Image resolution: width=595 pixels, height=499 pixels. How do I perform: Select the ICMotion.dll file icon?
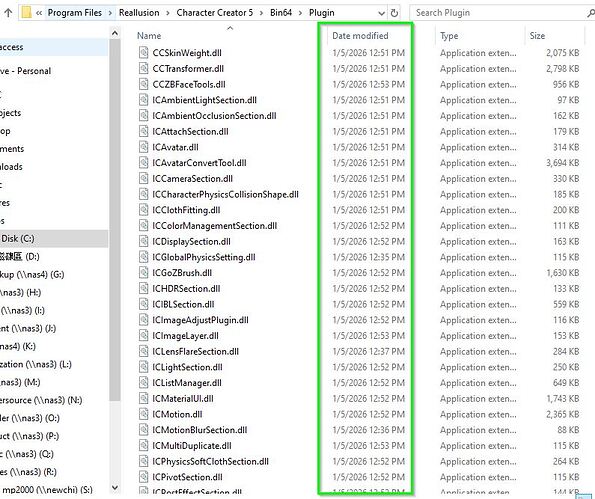coord(143,414)
